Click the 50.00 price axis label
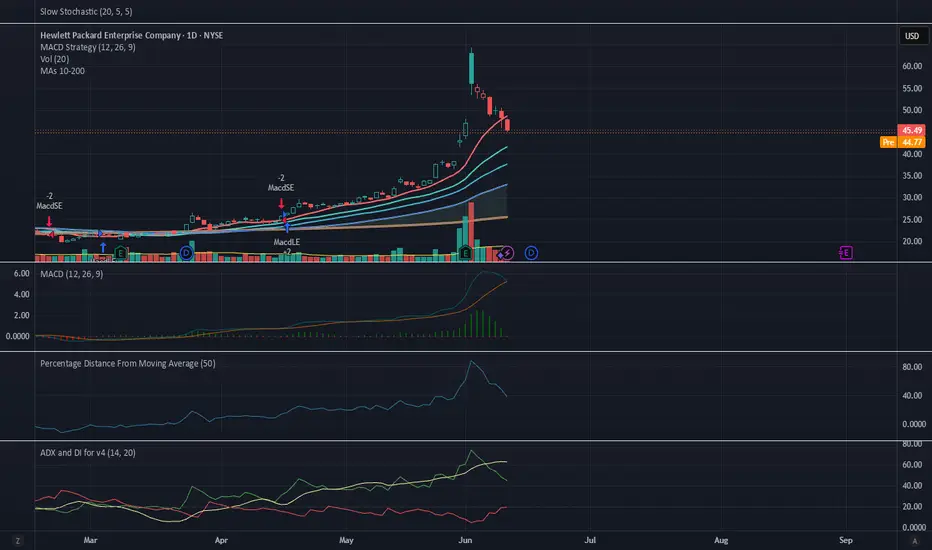 pyautogui.click(x=912, y=110)
